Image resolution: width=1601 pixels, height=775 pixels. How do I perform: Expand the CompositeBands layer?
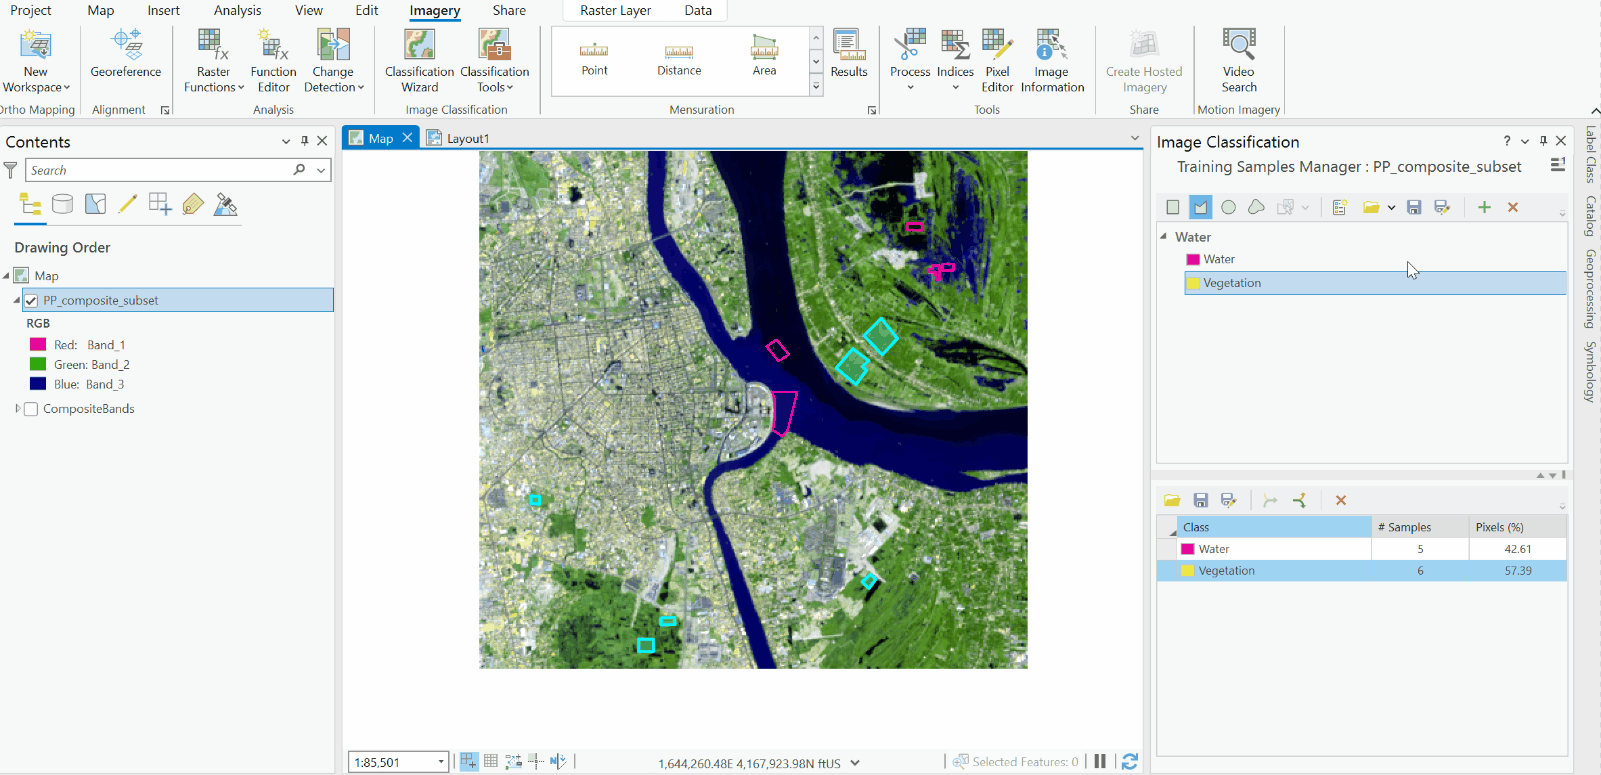click(18, 409)
